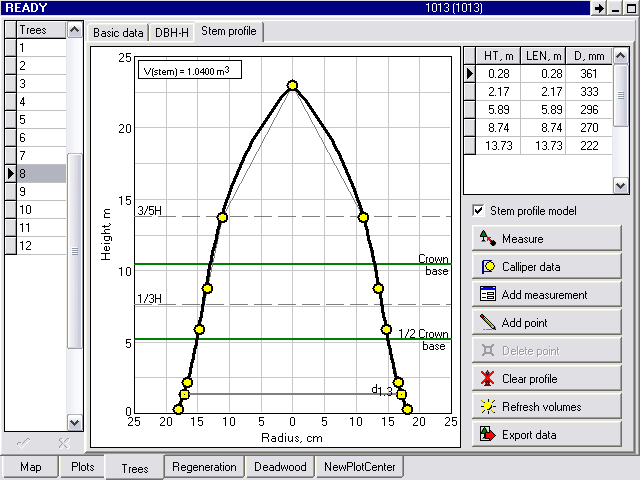Click Trees list scroll down arrow
The height and width of the screenshot is (480, 640).
point(75,422)
